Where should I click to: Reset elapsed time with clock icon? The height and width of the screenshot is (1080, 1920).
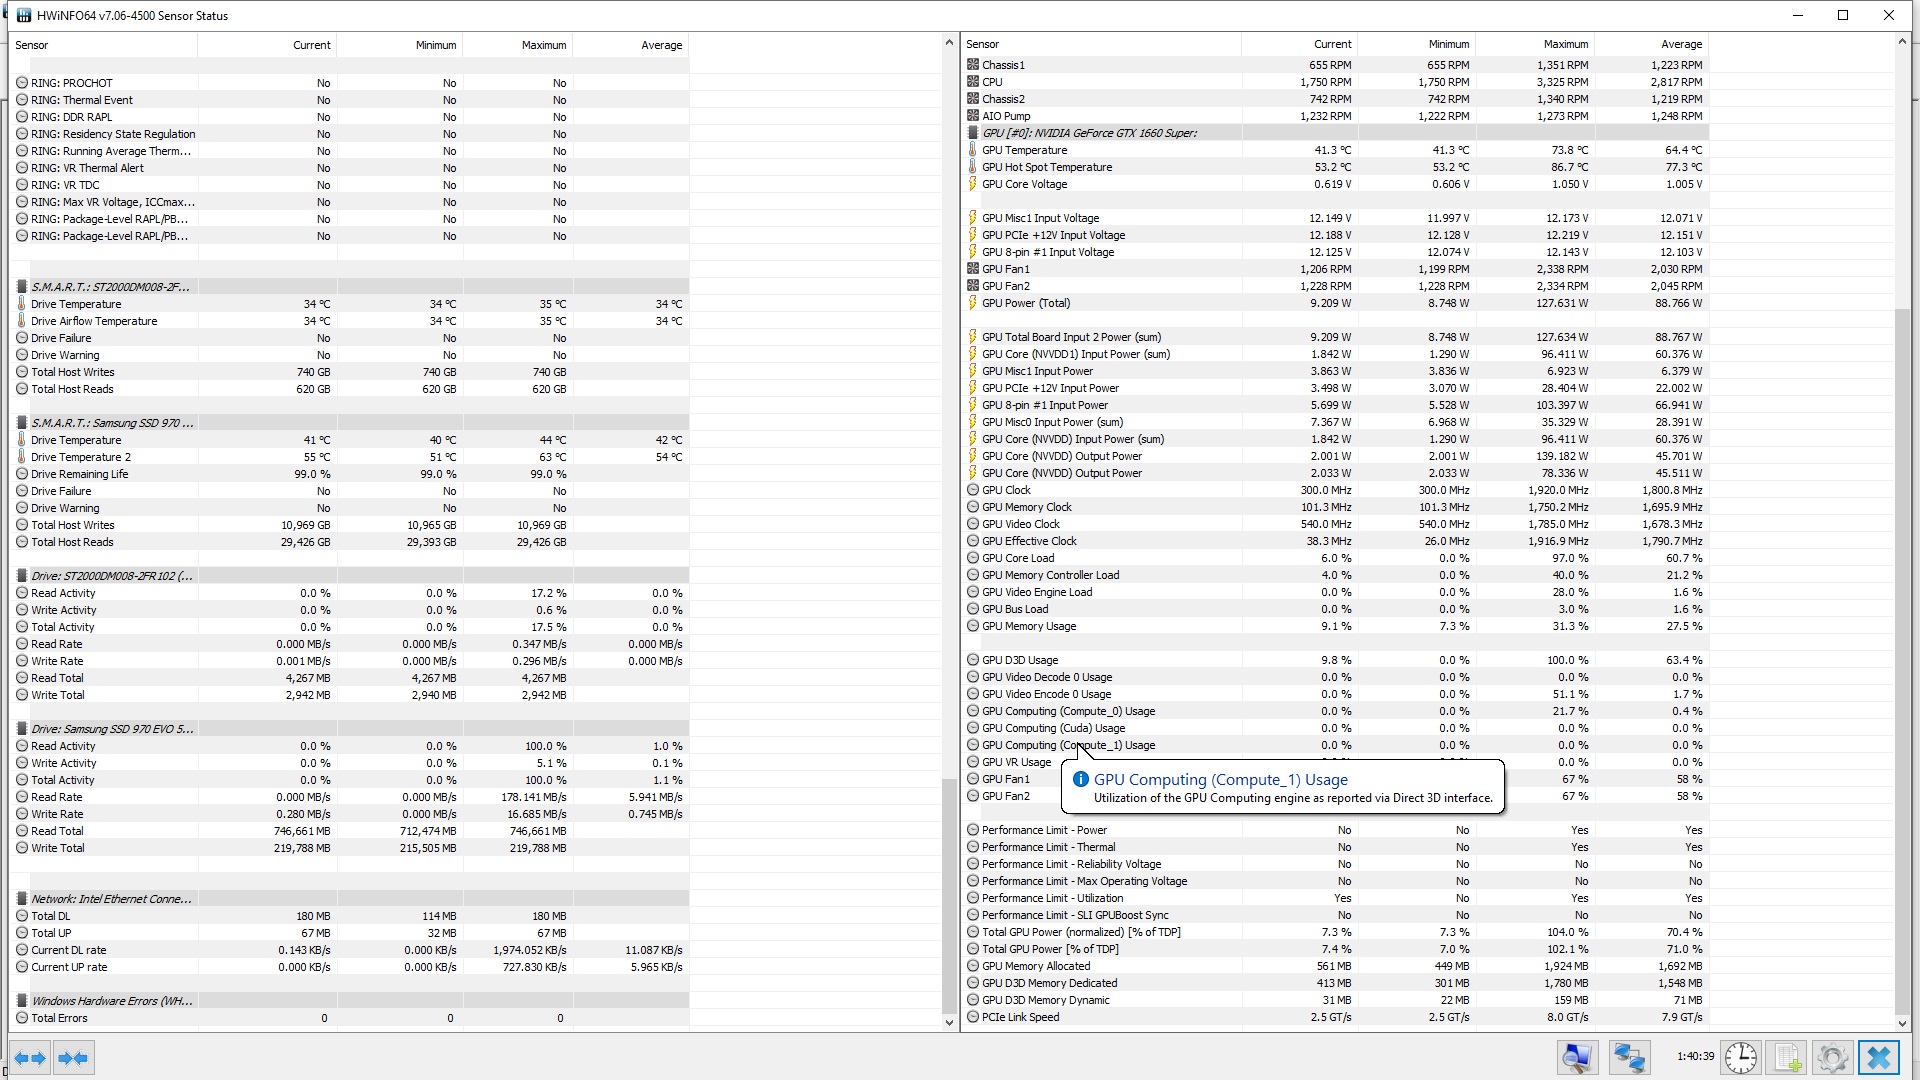(x=1740, y=1057)
